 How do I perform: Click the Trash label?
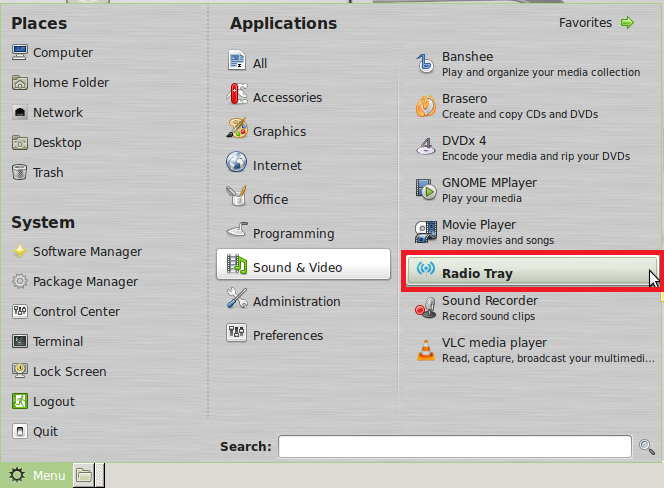coord(48,172)
